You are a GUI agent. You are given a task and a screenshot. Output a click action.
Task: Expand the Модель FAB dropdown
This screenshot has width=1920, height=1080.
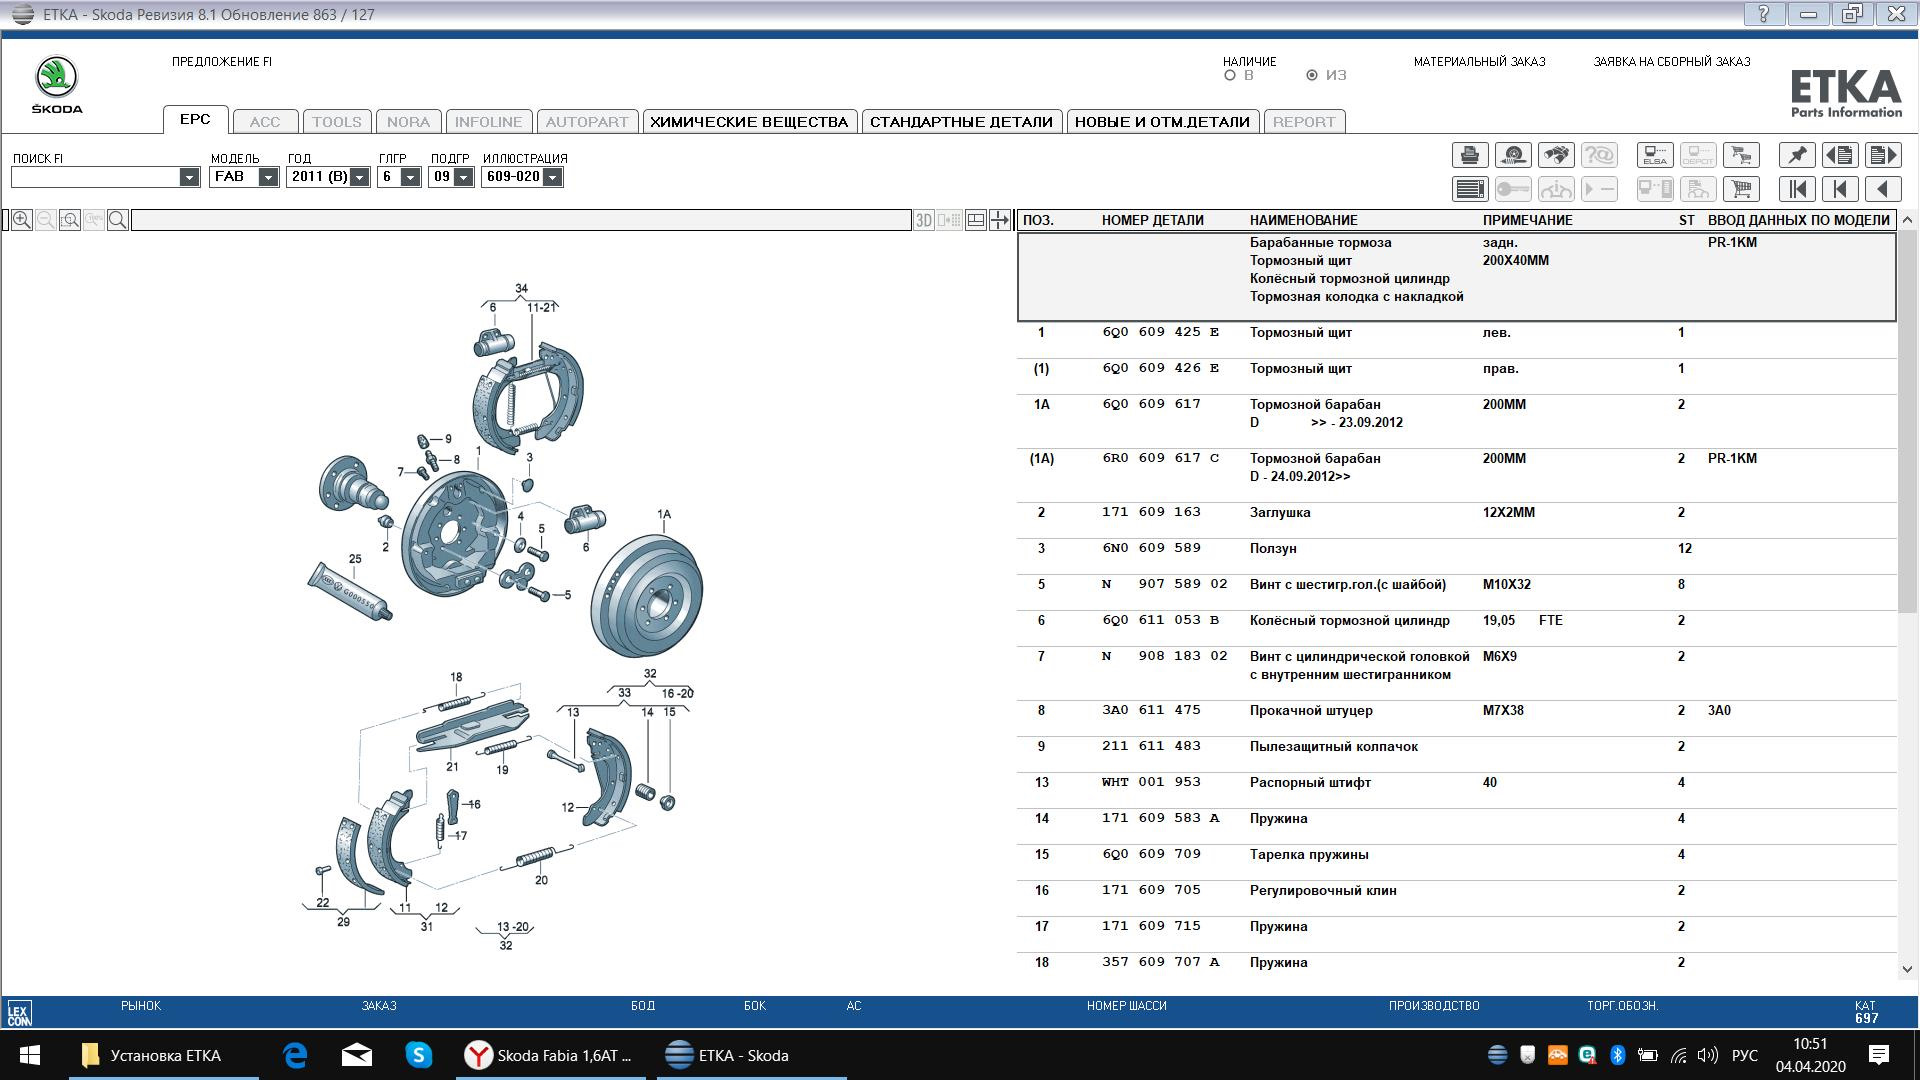click(267, 177)
